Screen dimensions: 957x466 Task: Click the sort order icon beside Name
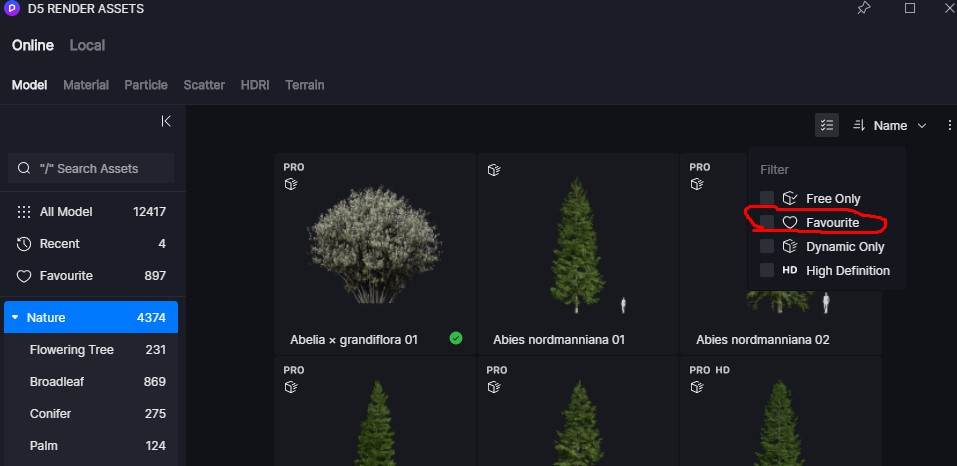point(859,125)
